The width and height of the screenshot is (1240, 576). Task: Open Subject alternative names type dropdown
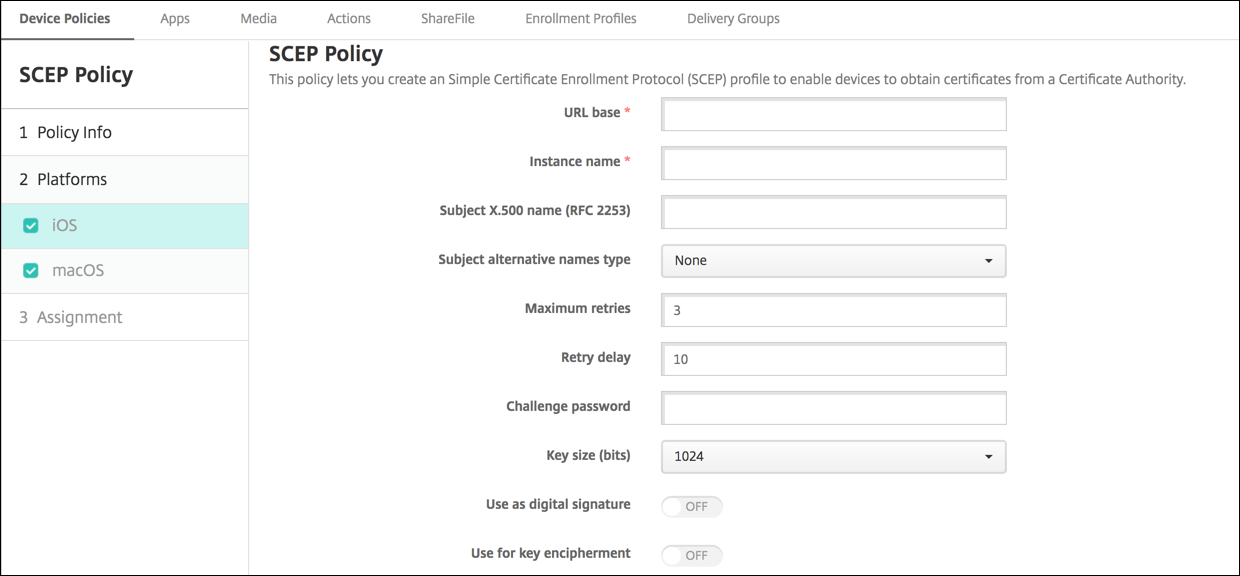coord(833,261)
